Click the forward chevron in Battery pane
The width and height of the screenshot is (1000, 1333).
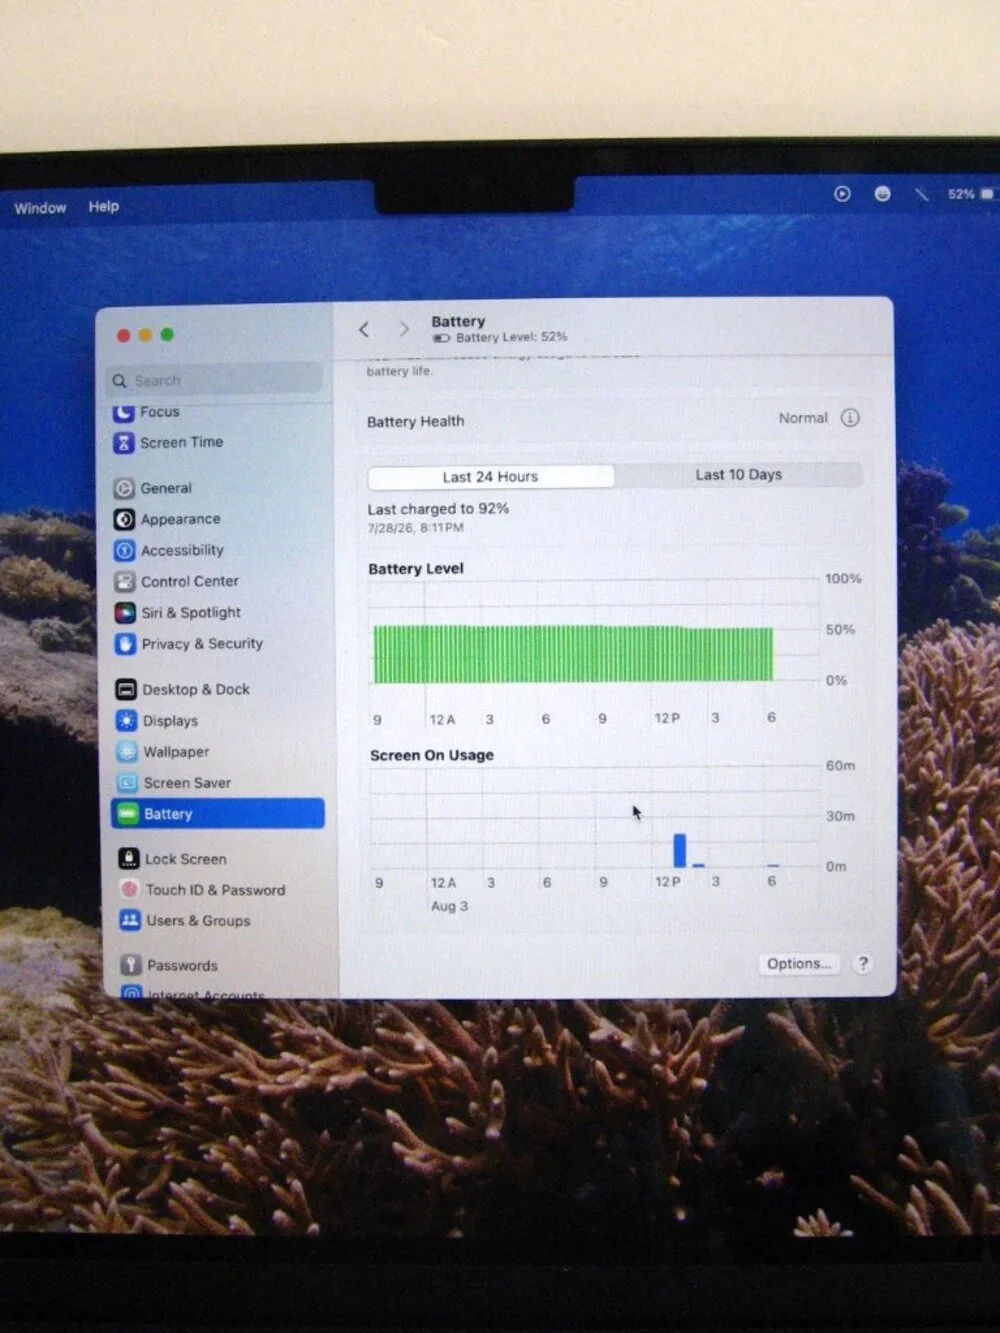tap(404, 329)
